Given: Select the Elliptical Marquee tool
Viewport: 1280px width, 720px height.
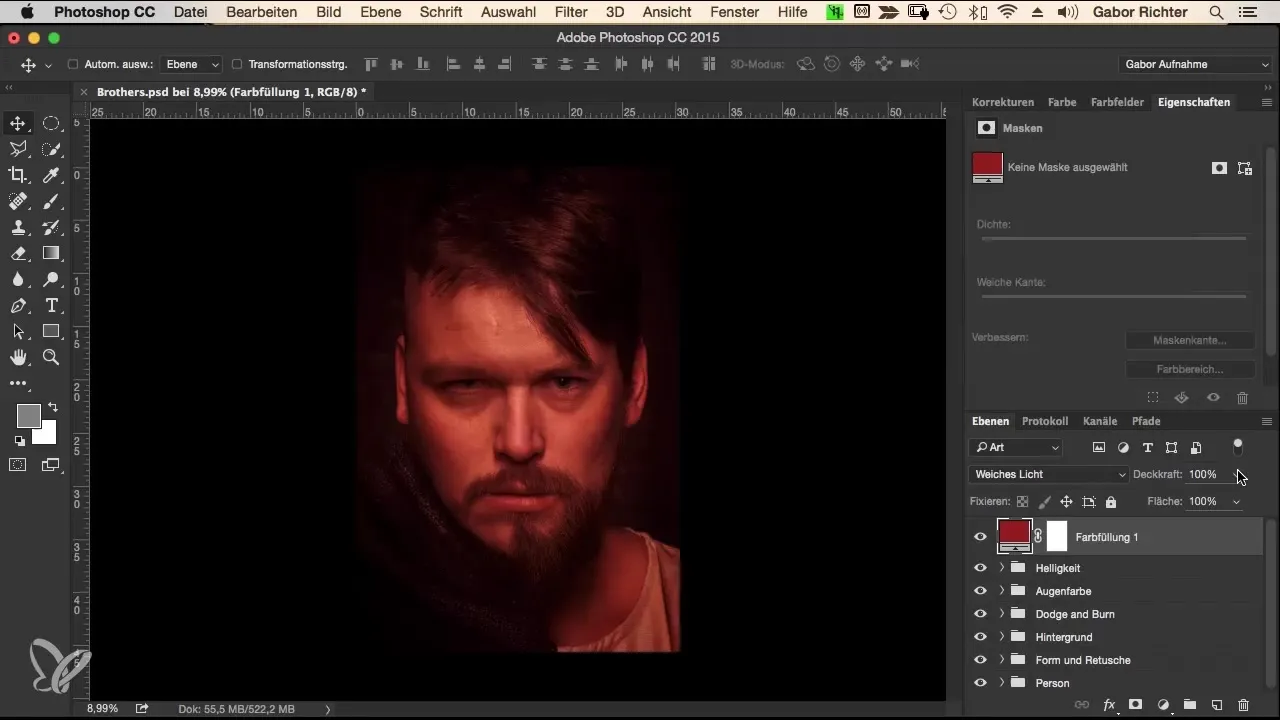Looking at the screenshot, I should tap(51, 124).
